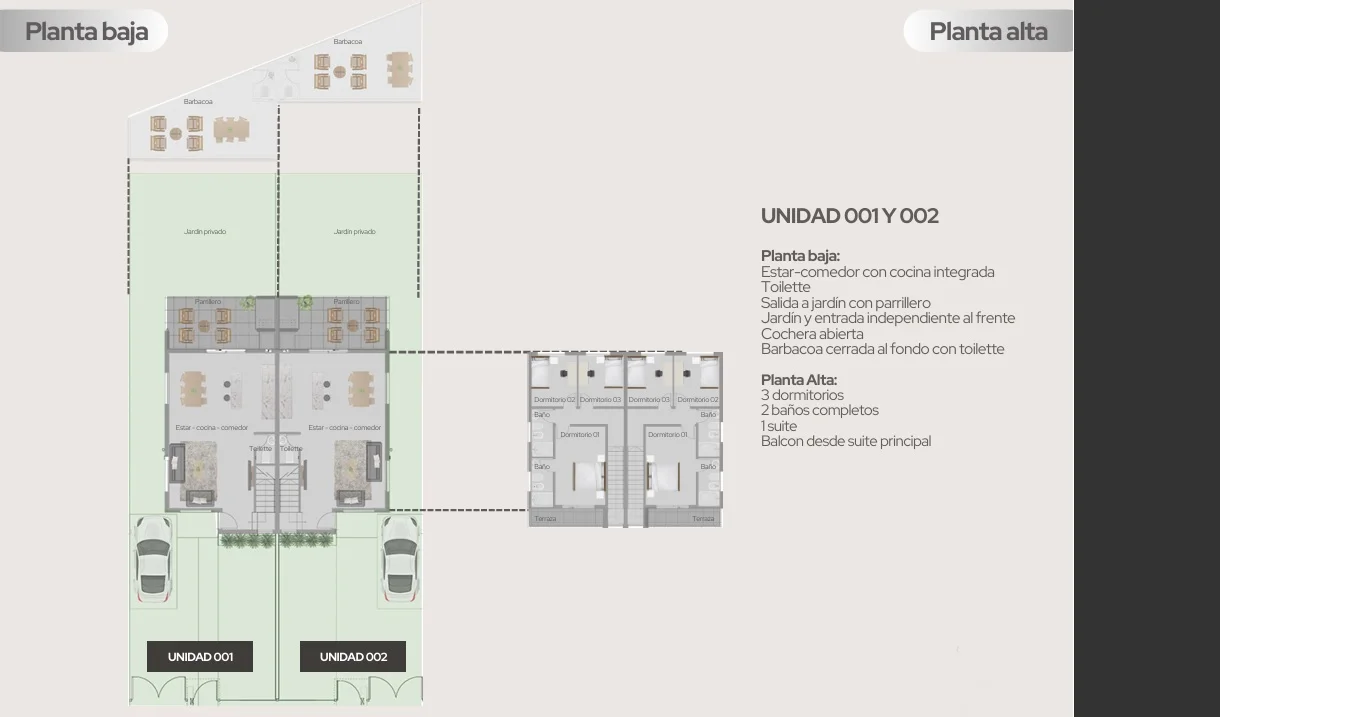Click the dining table in Unidad 002's Barbacoa
Image resolution: width=1366 pixels, height=717 pixels.
pos(399,67)
